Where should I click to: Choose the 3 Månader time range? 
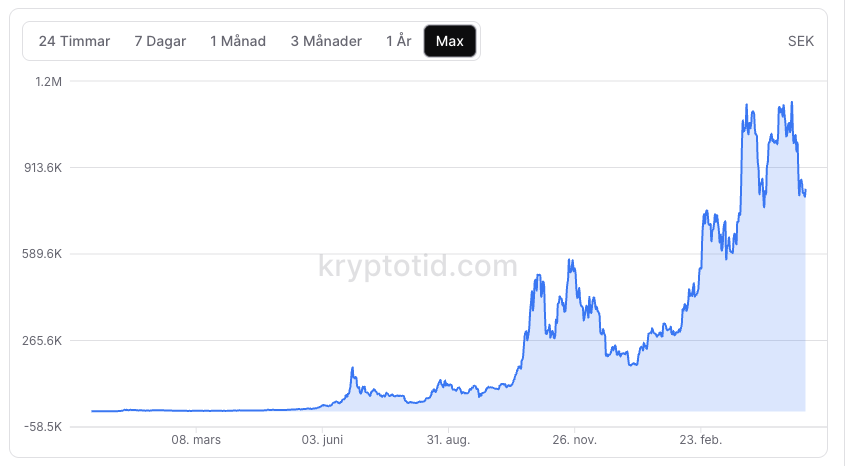(326, 41)
